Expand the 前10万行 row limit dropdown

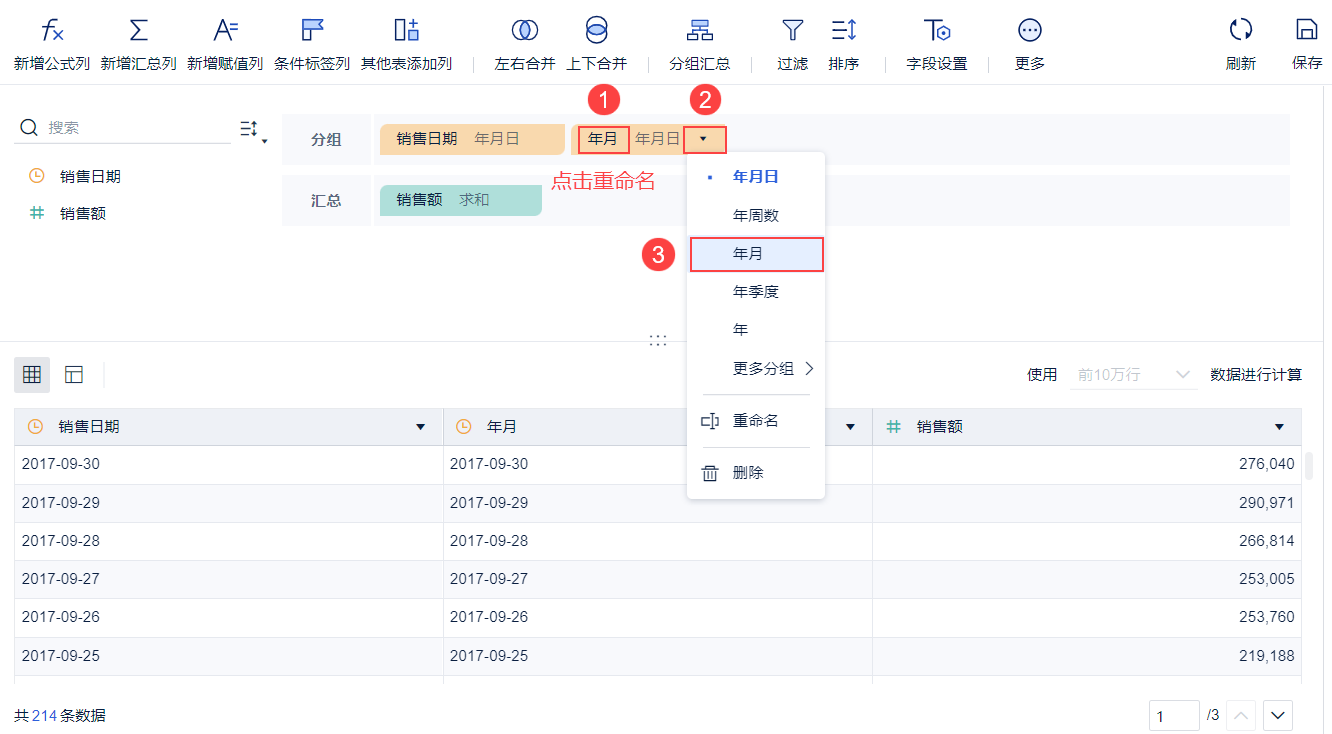[x=1184, y=375]
